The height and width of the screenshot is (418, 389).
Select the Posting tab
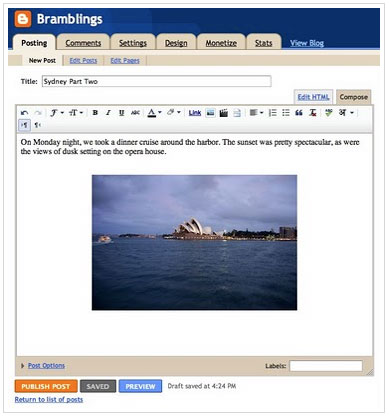click(34, 43)
